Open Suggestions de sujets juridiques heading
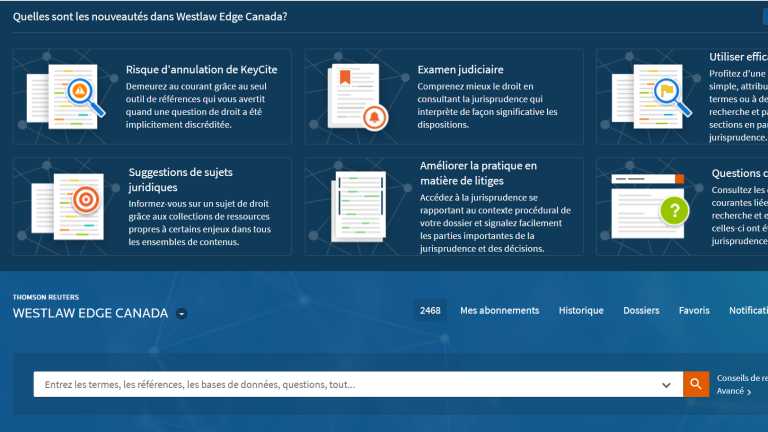Viewport: 768px width, 432px height. tap(181, 179)
